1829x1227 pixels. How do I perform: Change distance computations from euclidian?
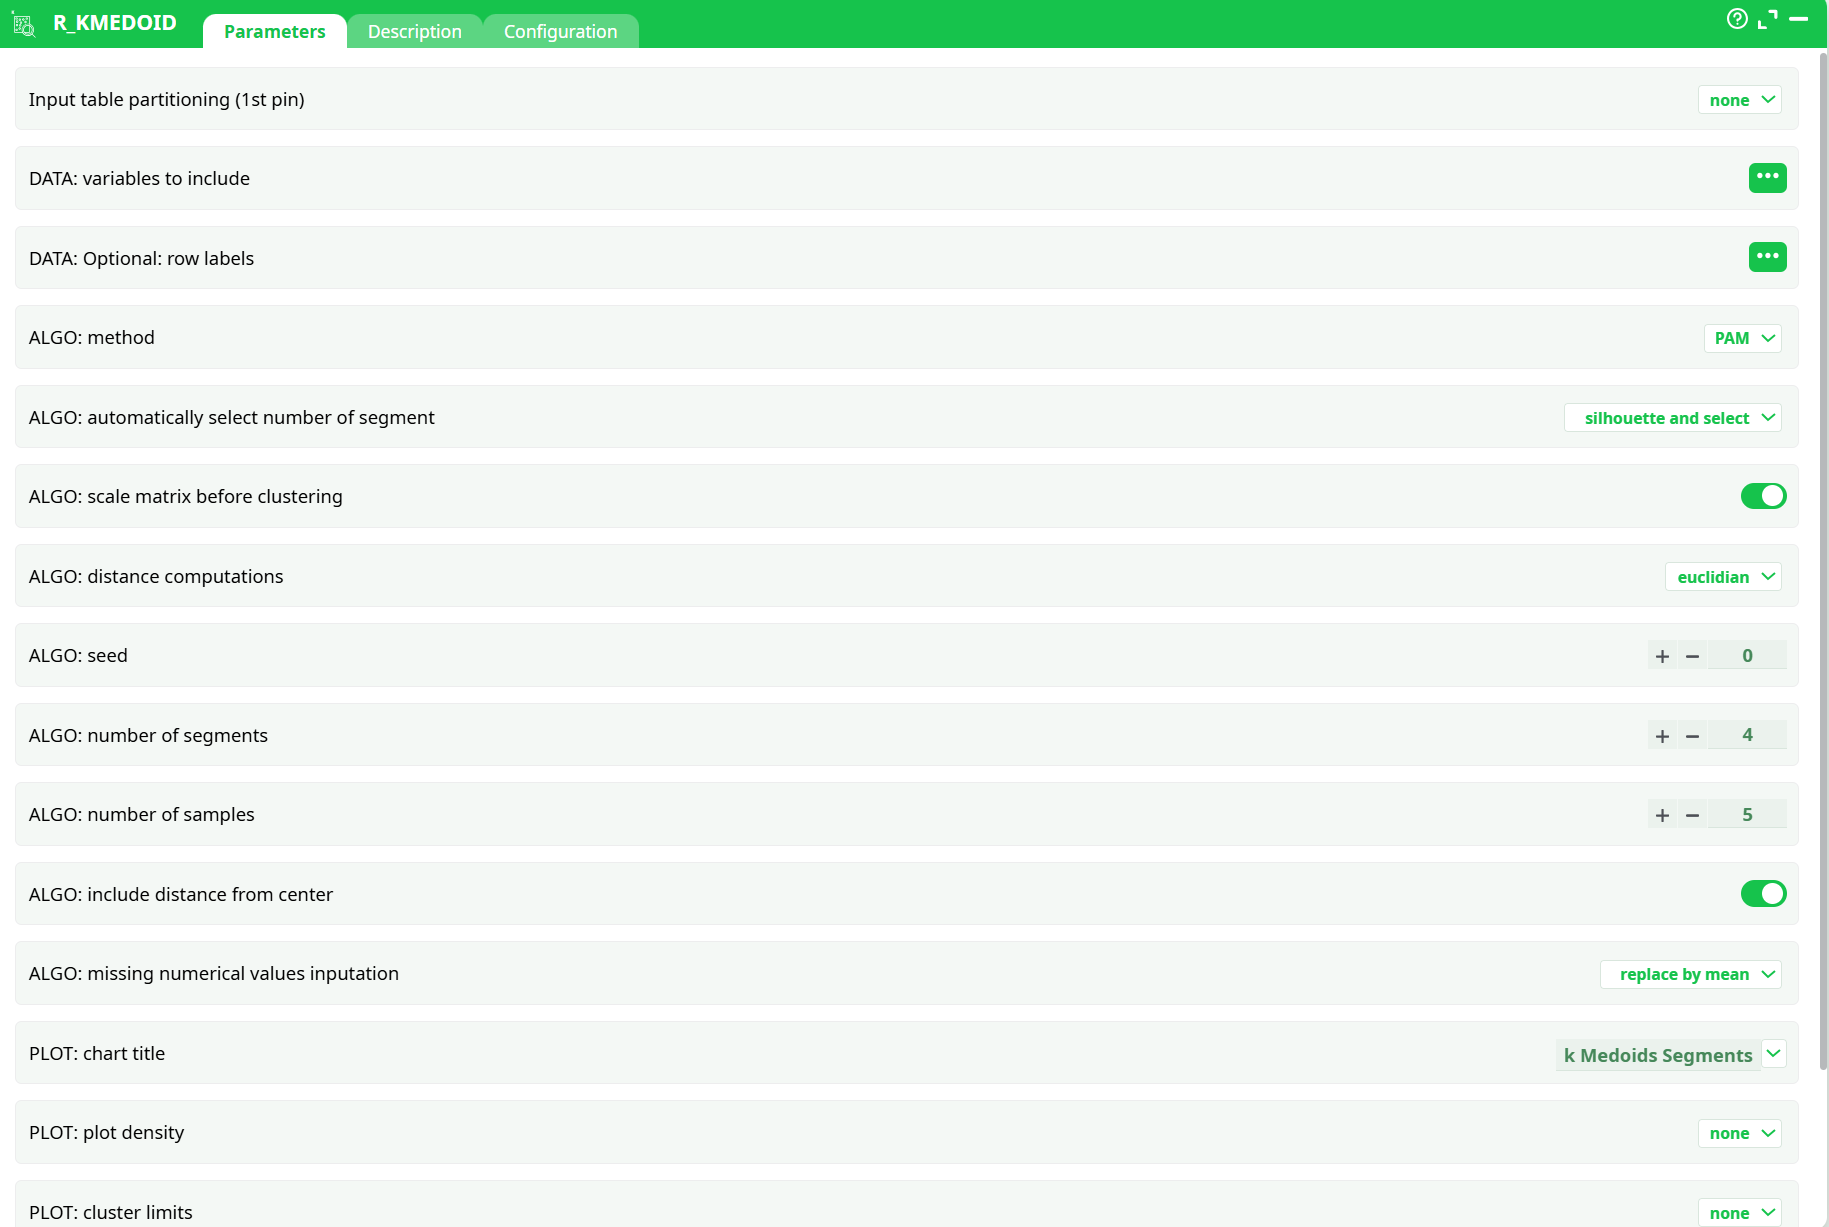(x=1723, y=576)
